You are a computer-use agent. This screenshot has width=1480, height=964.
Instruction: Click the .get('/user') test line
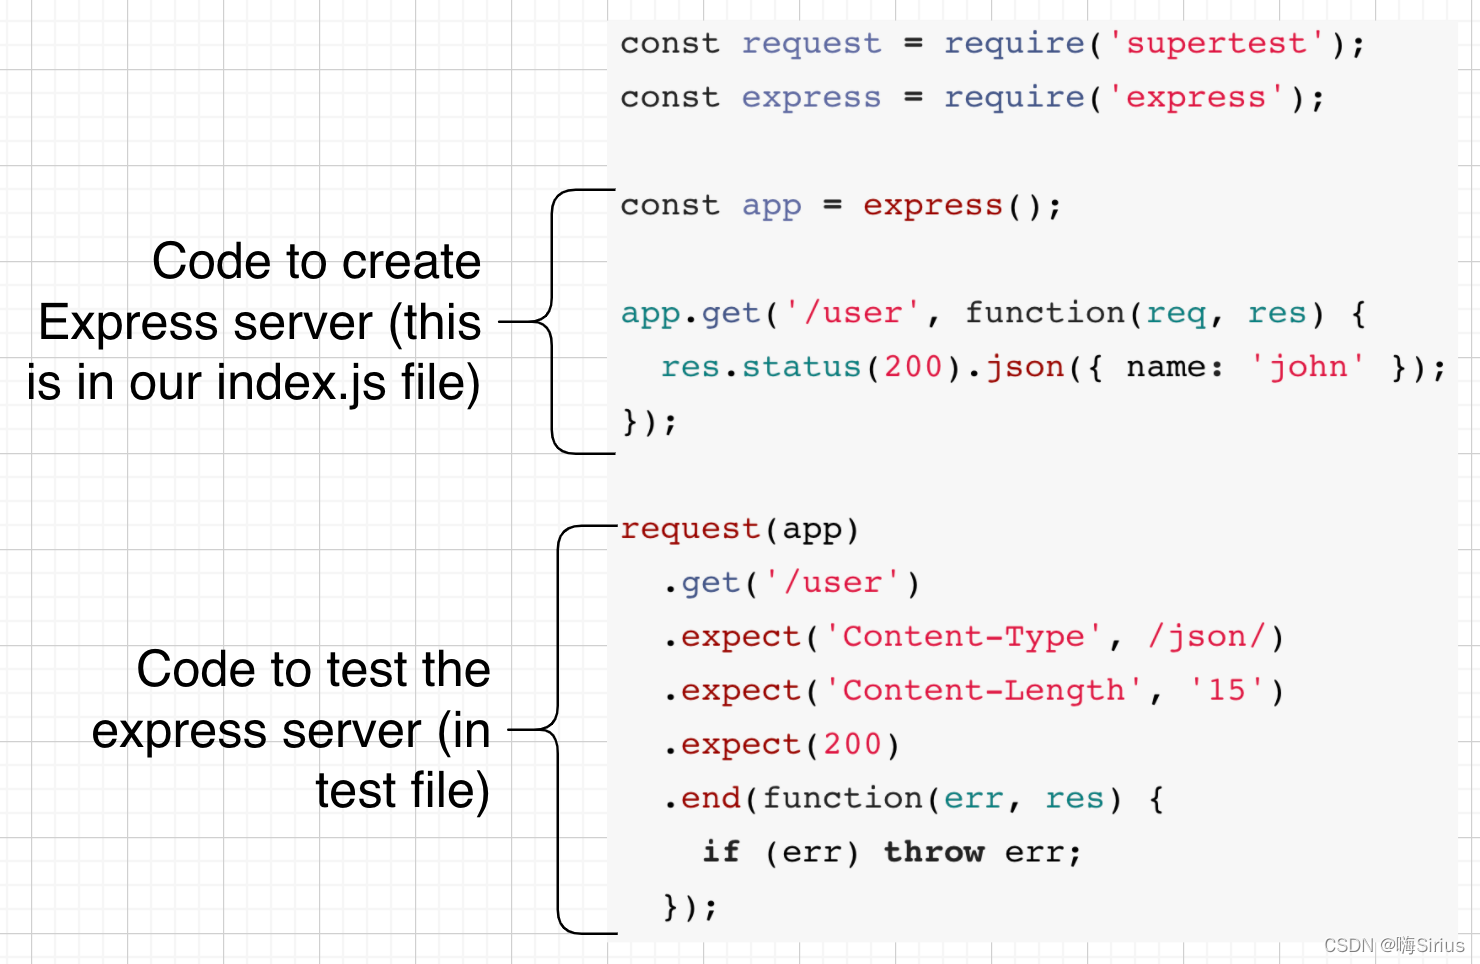[x=791, y=584]
